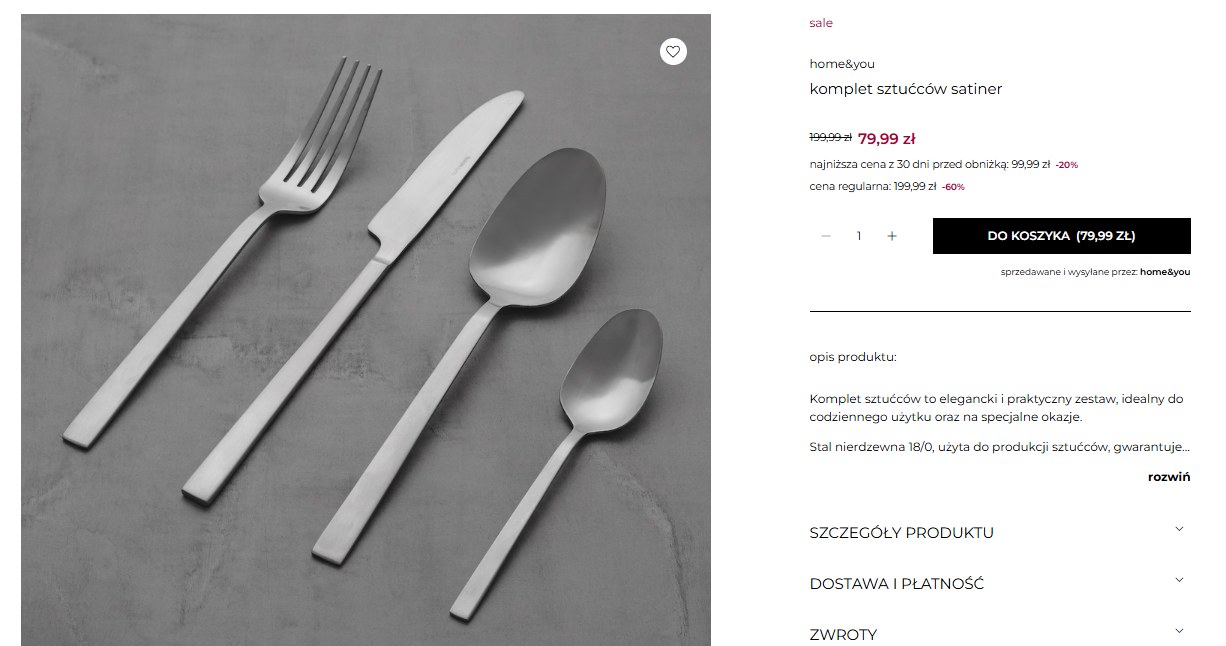Click the -20% lowest price discount badge
Viewport: 1226px width, 646px height.
[1066, 165]
